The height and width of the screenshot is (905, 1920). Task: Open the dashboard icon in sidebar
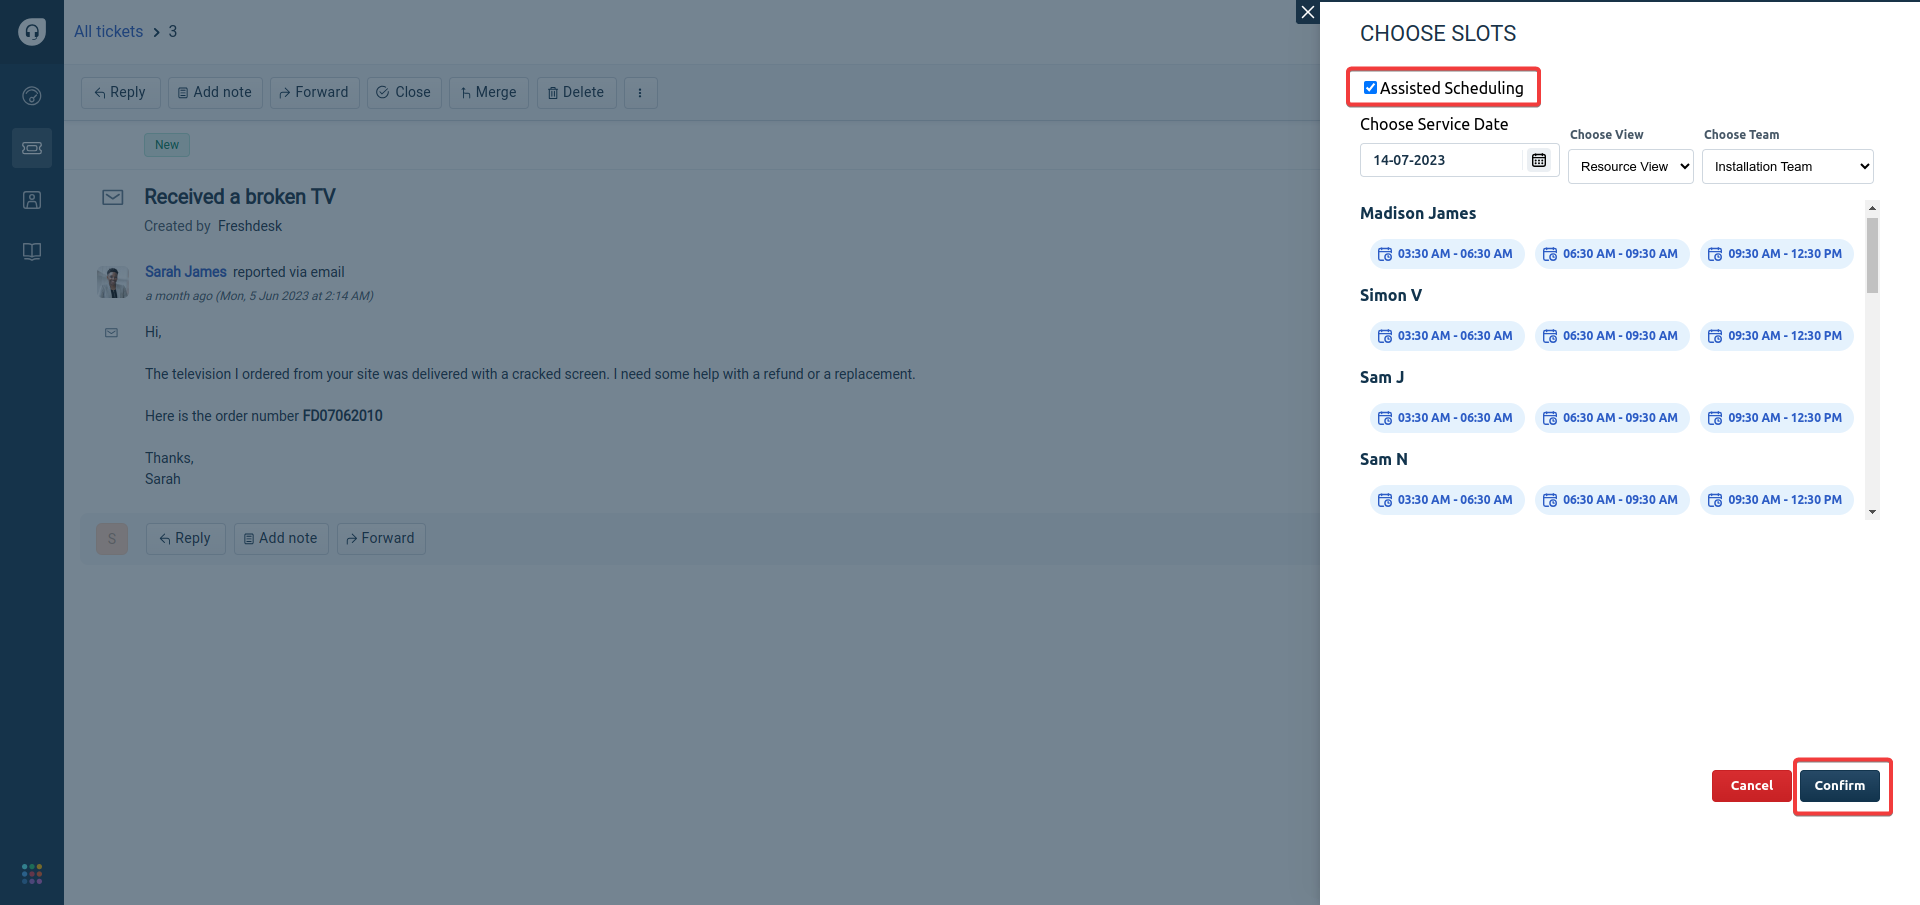(32, 96)
